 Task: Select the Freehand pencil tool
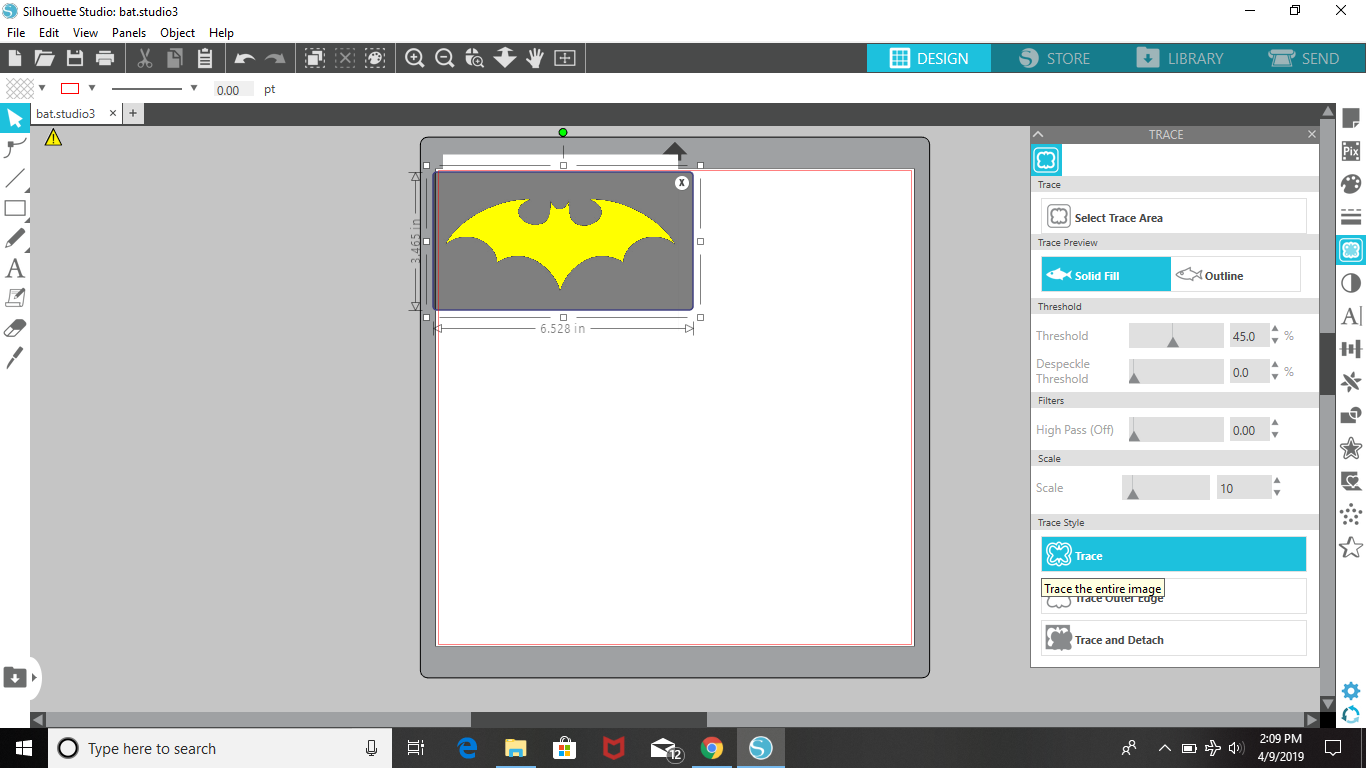[15, 239]
